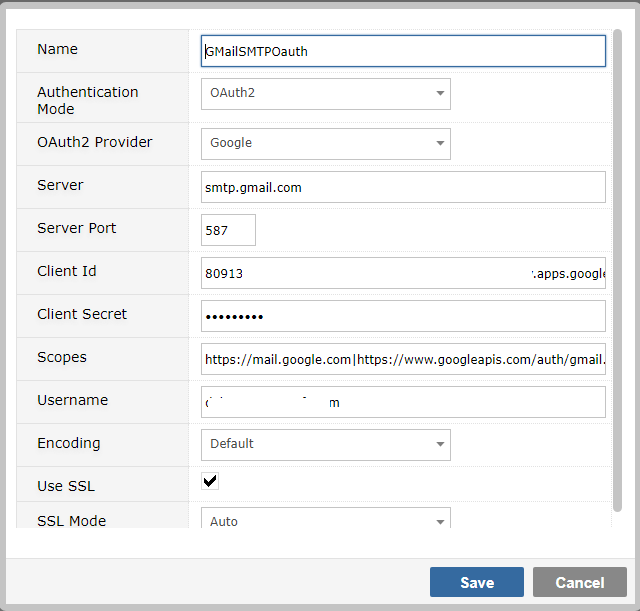640x611 pixels.
Task: Open the Authentication Mode dropdown
Action: tap(326, 94)
